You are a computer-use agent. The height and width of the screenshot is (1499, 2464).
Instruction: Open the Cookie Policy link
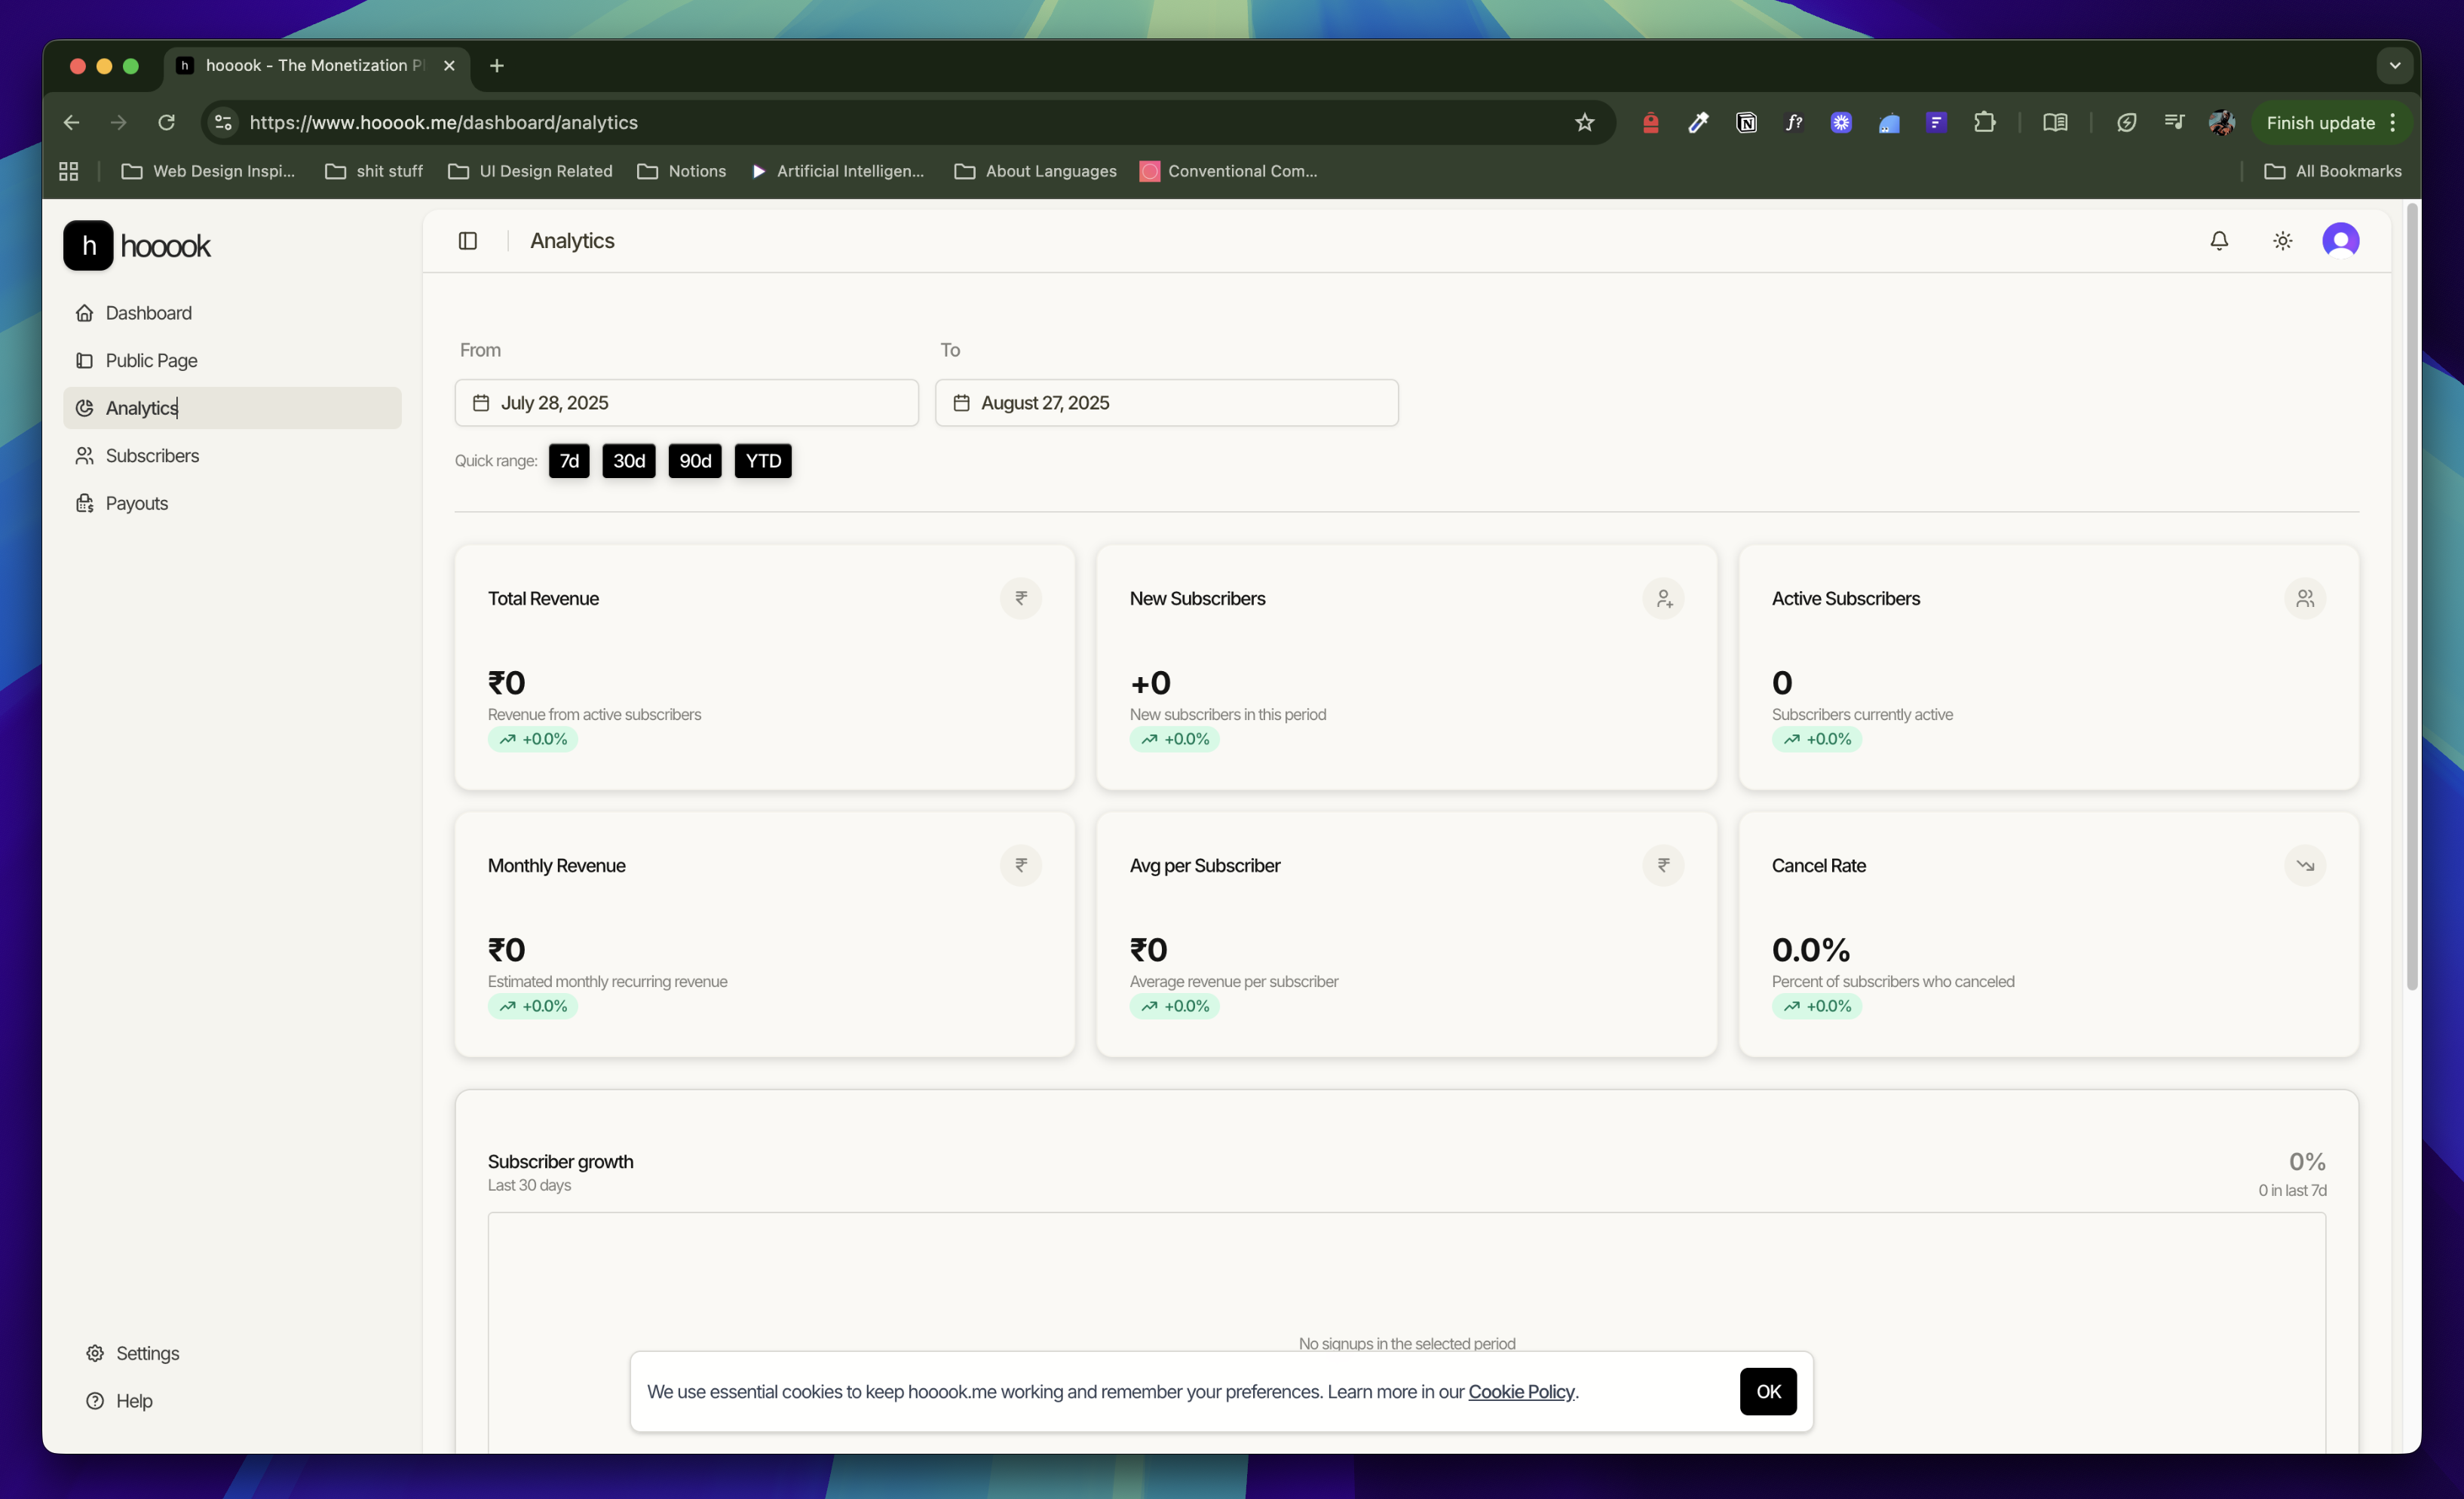(1520, 1392)
